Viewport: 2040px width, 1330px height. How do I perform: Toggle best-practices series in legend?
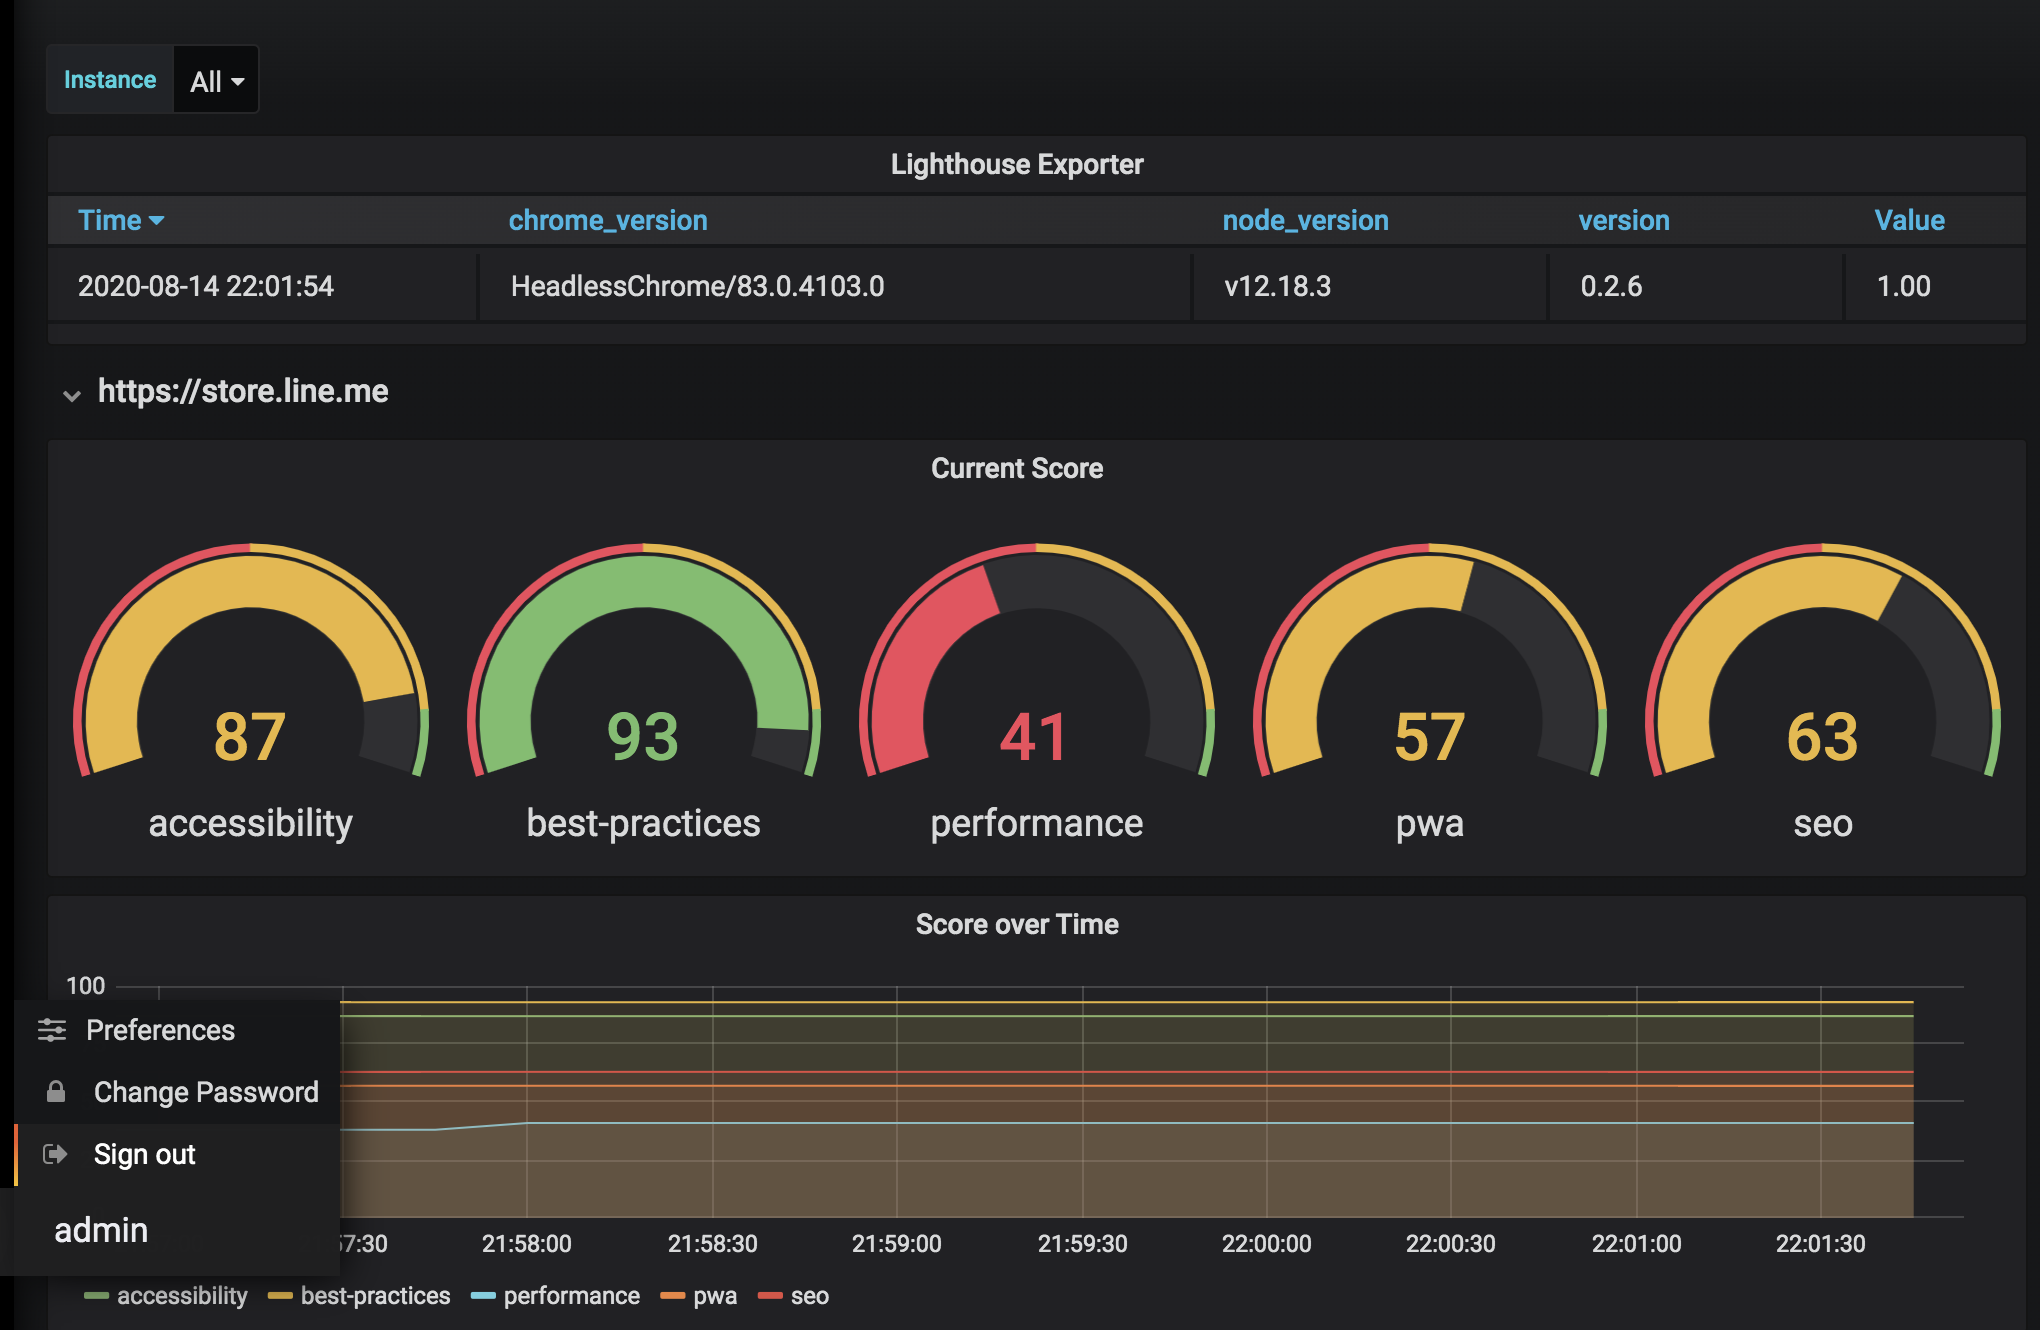point(375,1296)
